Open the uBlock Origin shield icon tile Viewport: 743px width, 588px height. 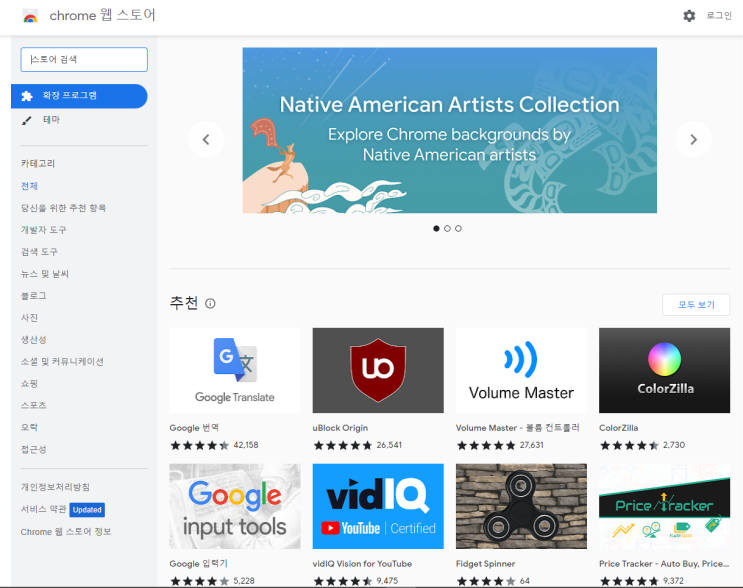(x=378, y=371)
